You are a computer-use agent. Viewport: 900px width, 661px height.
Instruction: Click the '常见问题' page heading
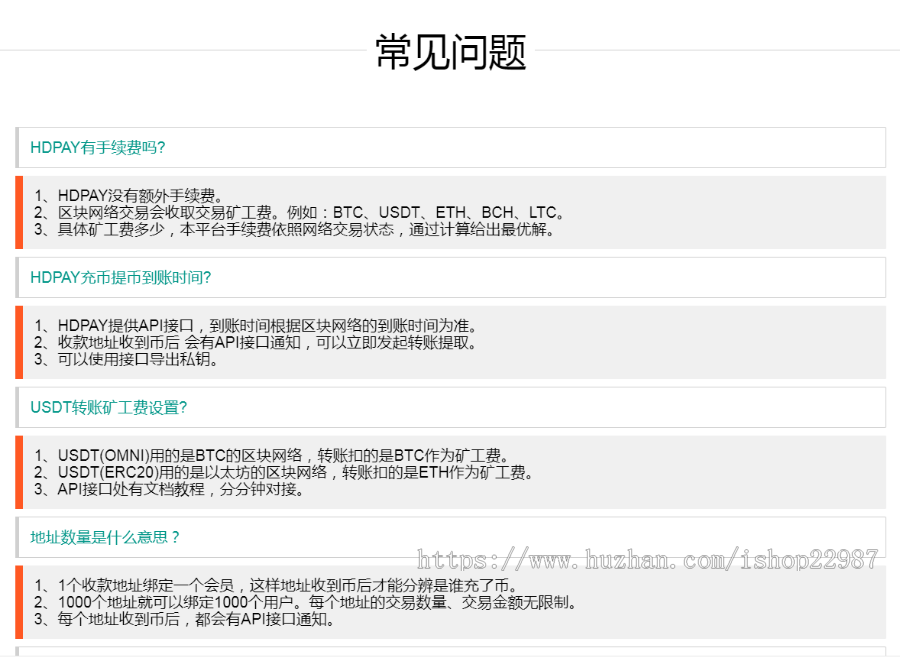coord(451,52)
